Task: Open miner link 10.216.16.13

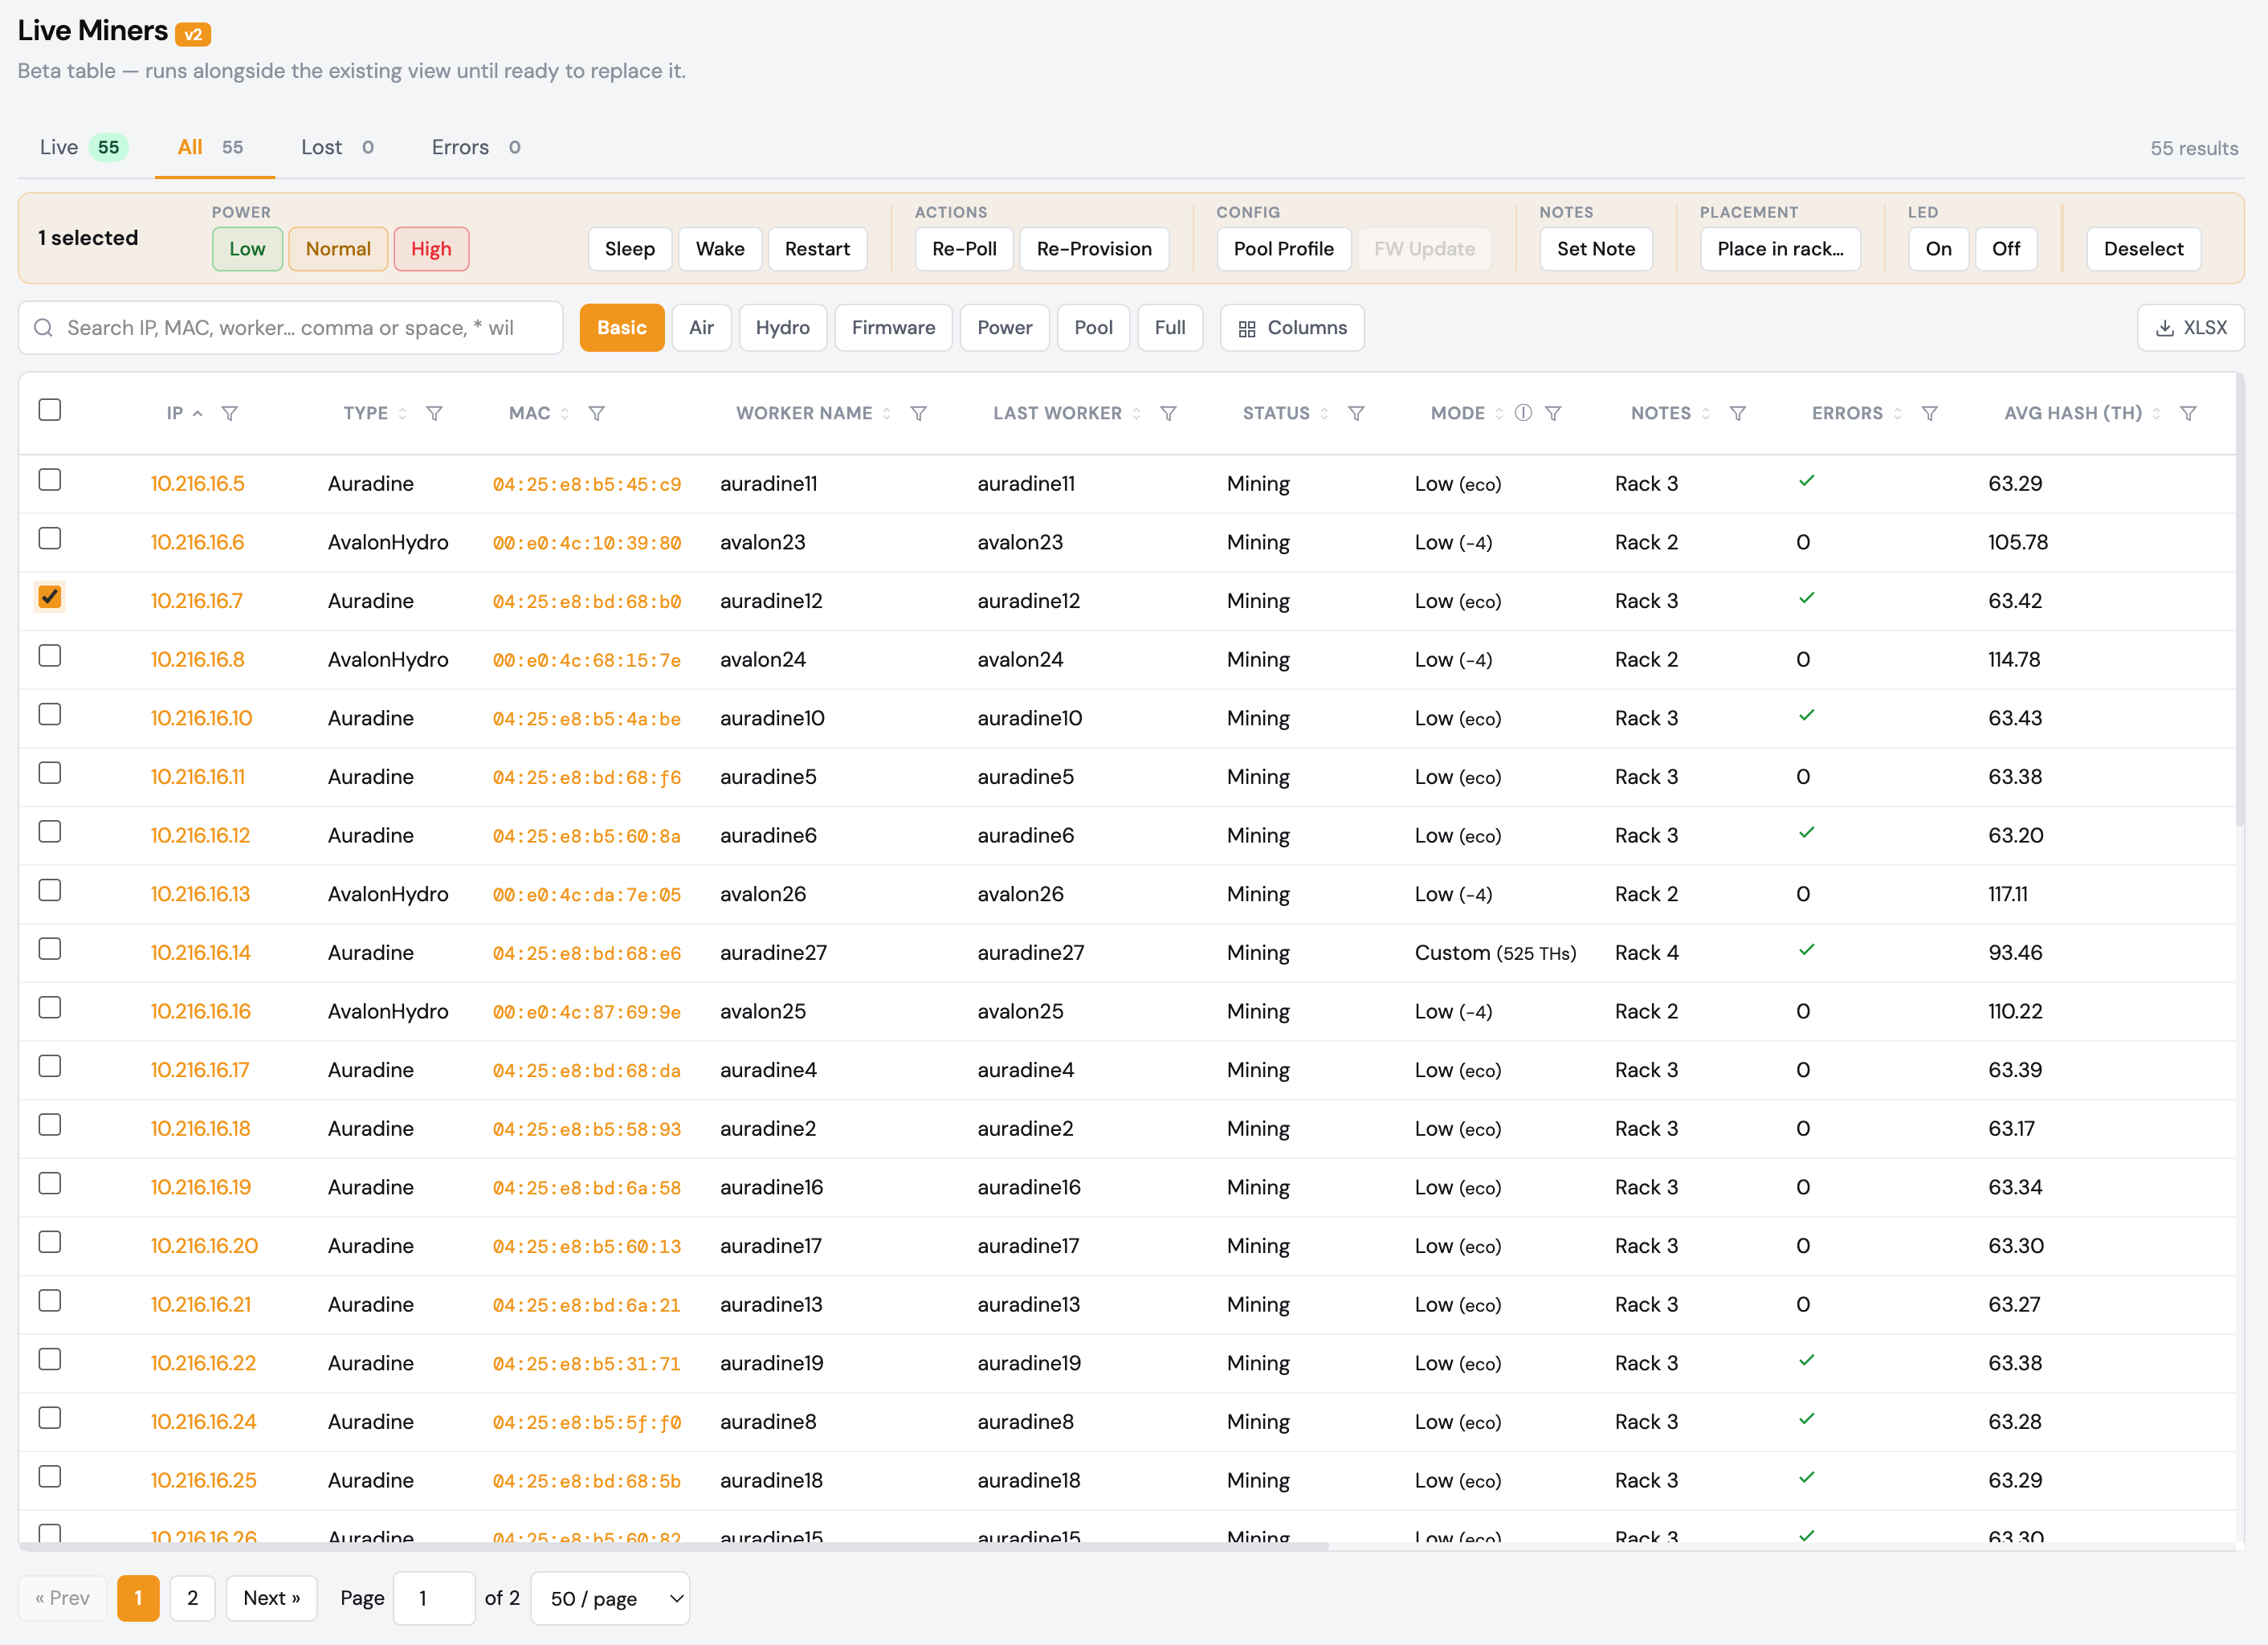Action: (200, 894)
